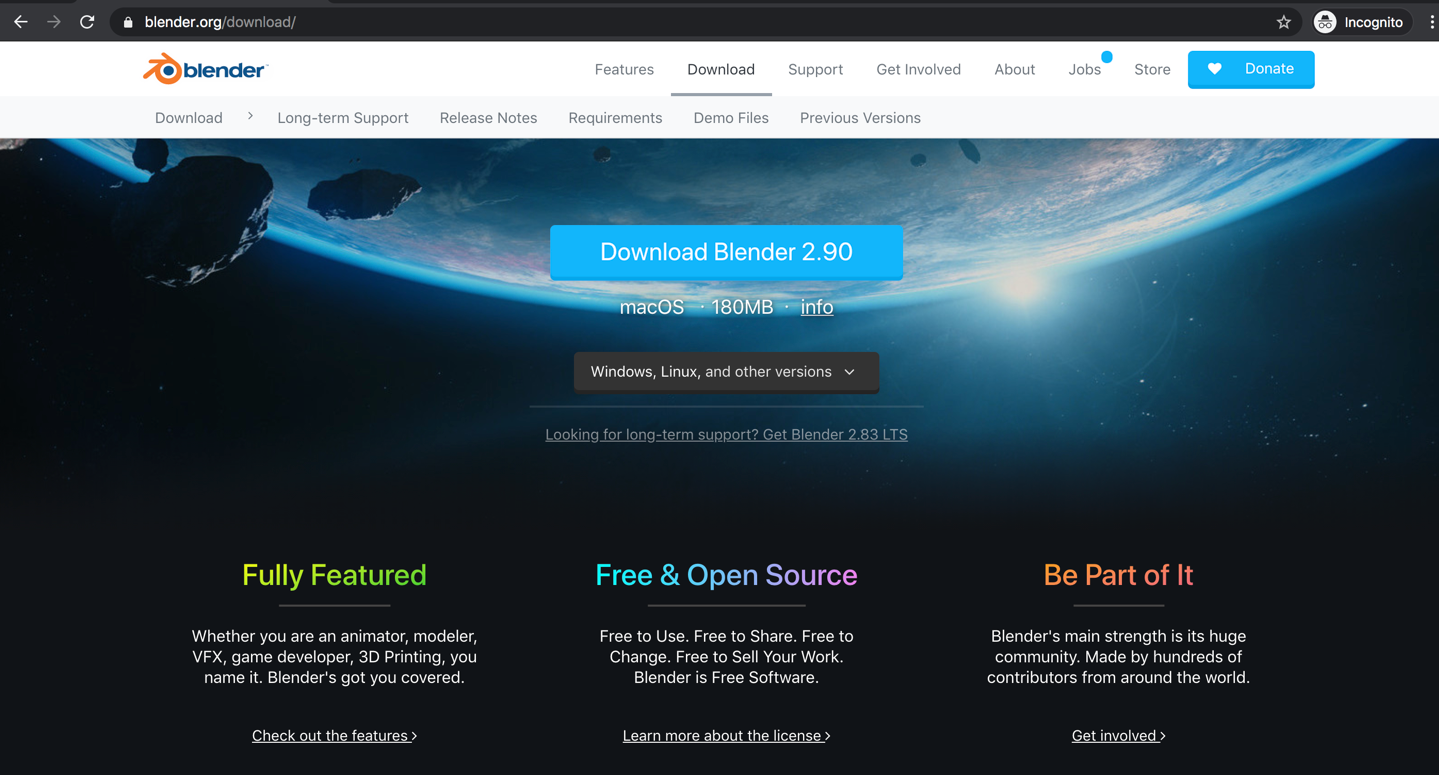1439x775 pixels.
Task: Open the Windows, Linux, and other versions dropdown
Action: [x=726, y=371]
